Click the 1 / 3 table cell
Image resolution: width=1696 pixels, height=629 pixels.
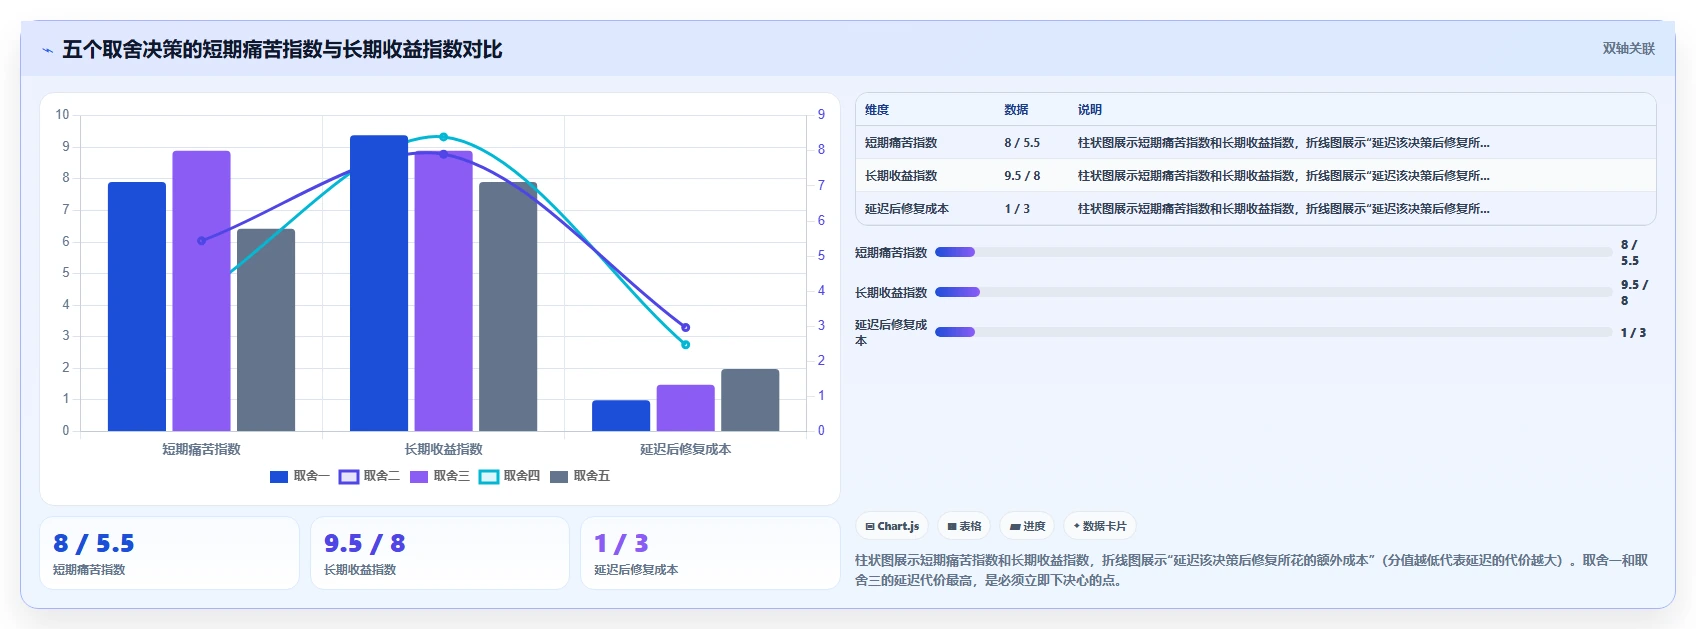click(1017, 209)
